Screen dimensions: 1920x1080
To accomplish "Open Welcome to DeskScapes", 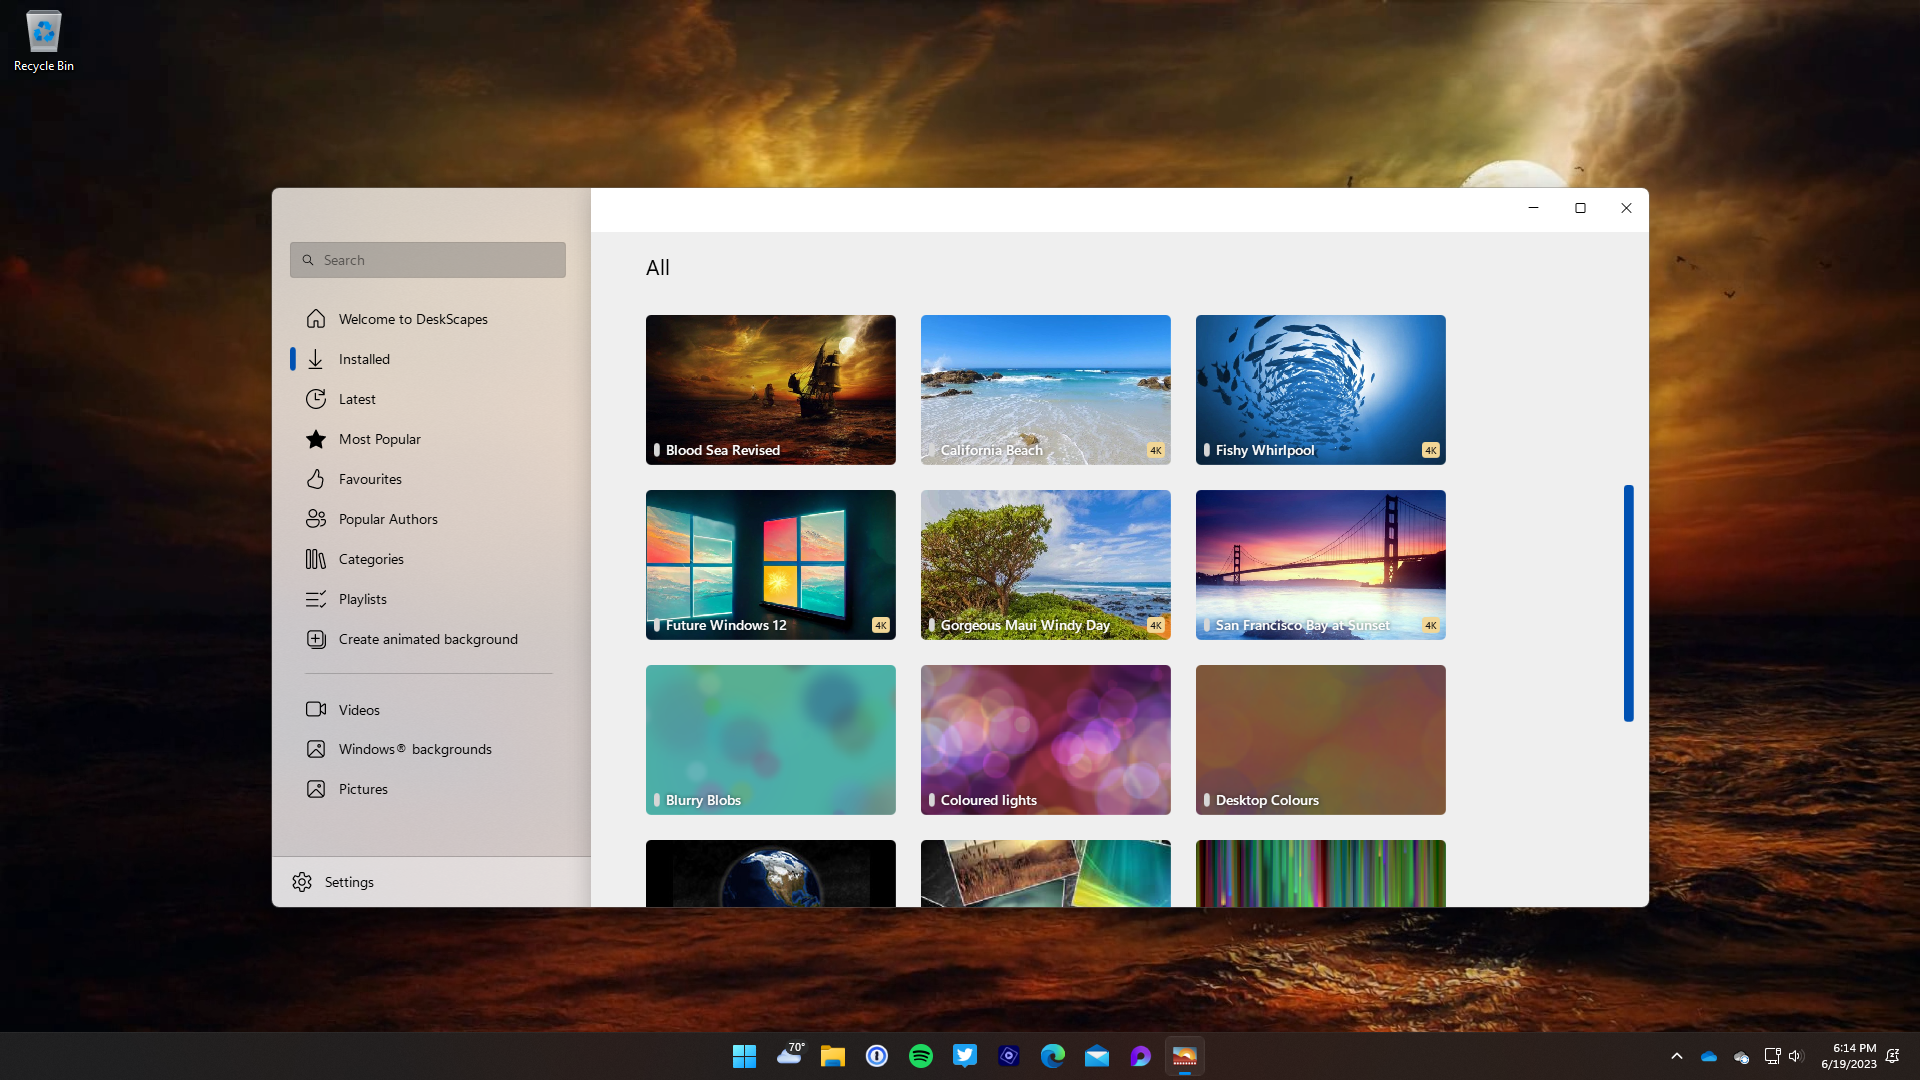I will pyautogui.click(x=413, y=318).
